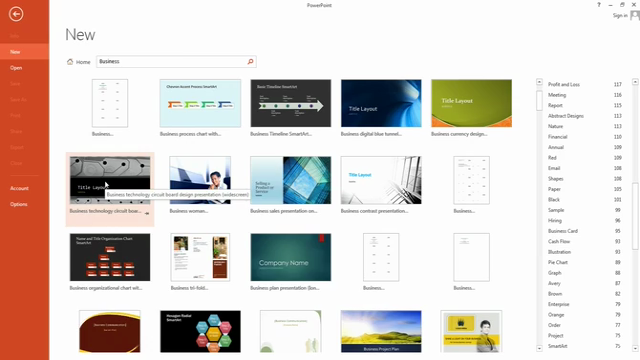The image size is (640, 360).
Task: Open the Business woman template
Action: pyautogui.click(x=200, y=180)
